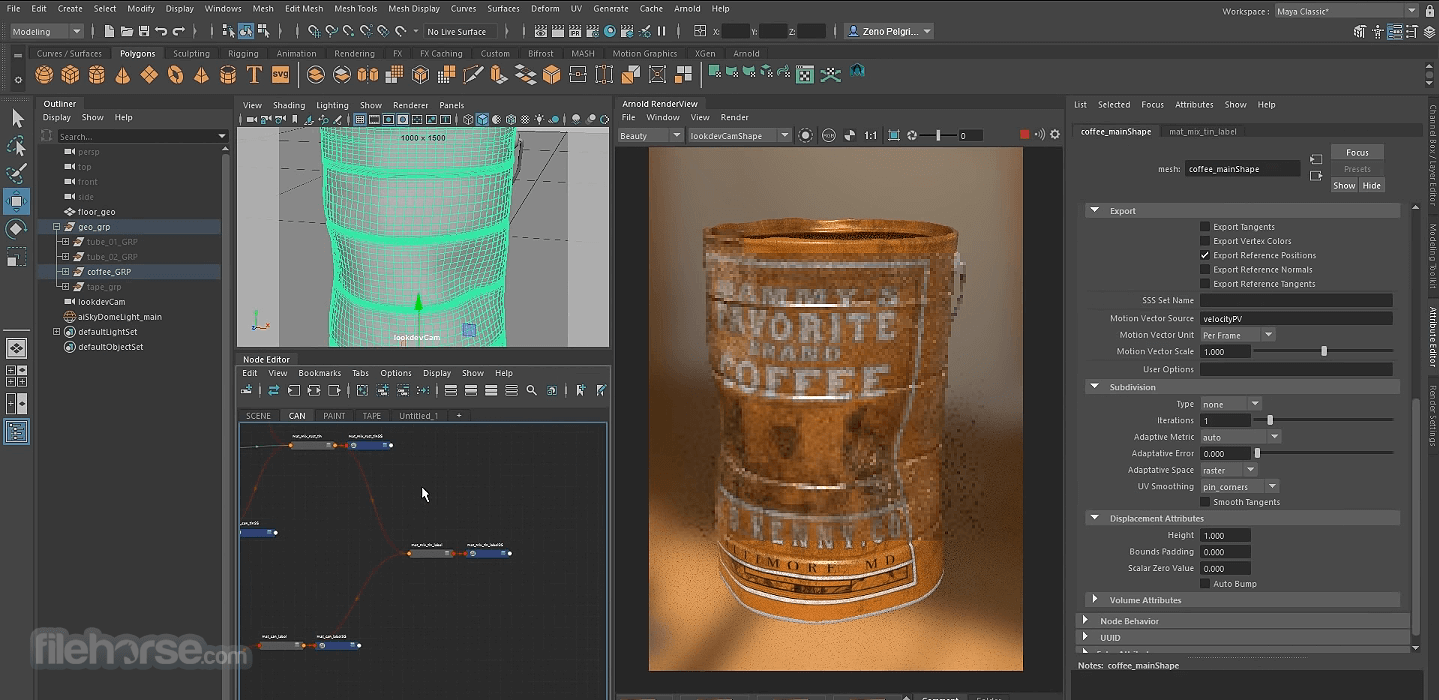Click the Presets button

(1357, 169)
